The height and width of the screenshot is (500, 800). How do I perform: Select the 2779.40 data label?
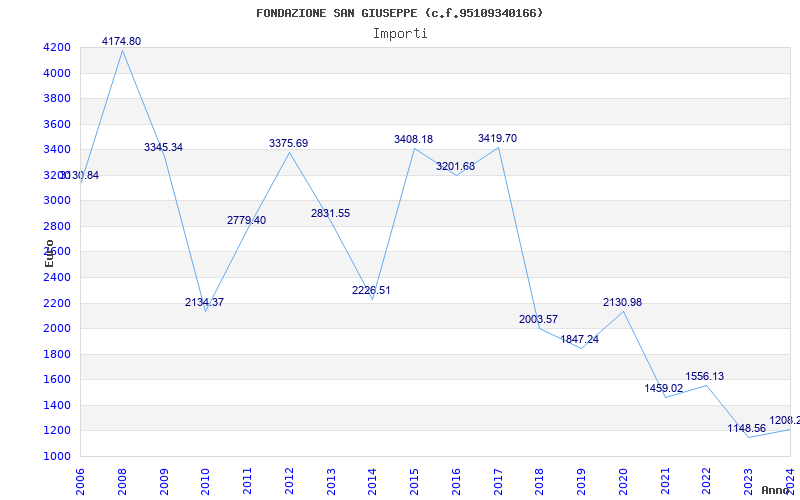[246, 220]
